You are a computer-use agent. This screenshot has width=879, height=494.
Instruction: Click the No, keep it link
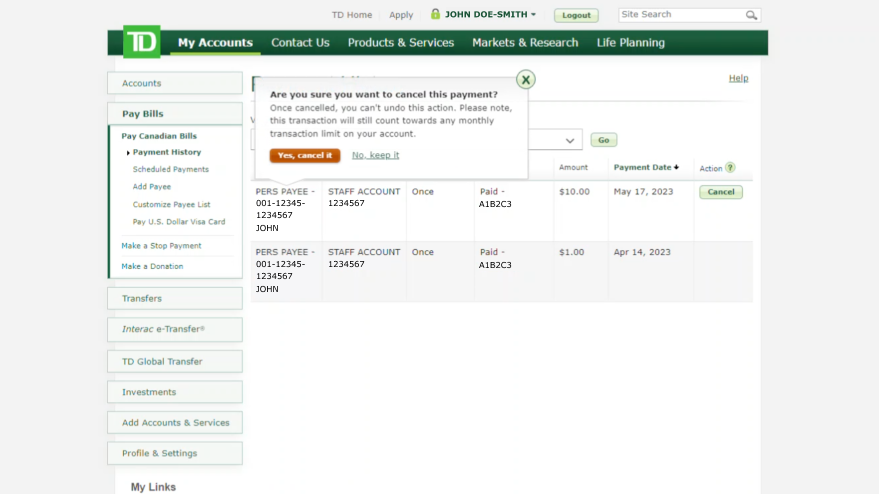click(376, 155)
